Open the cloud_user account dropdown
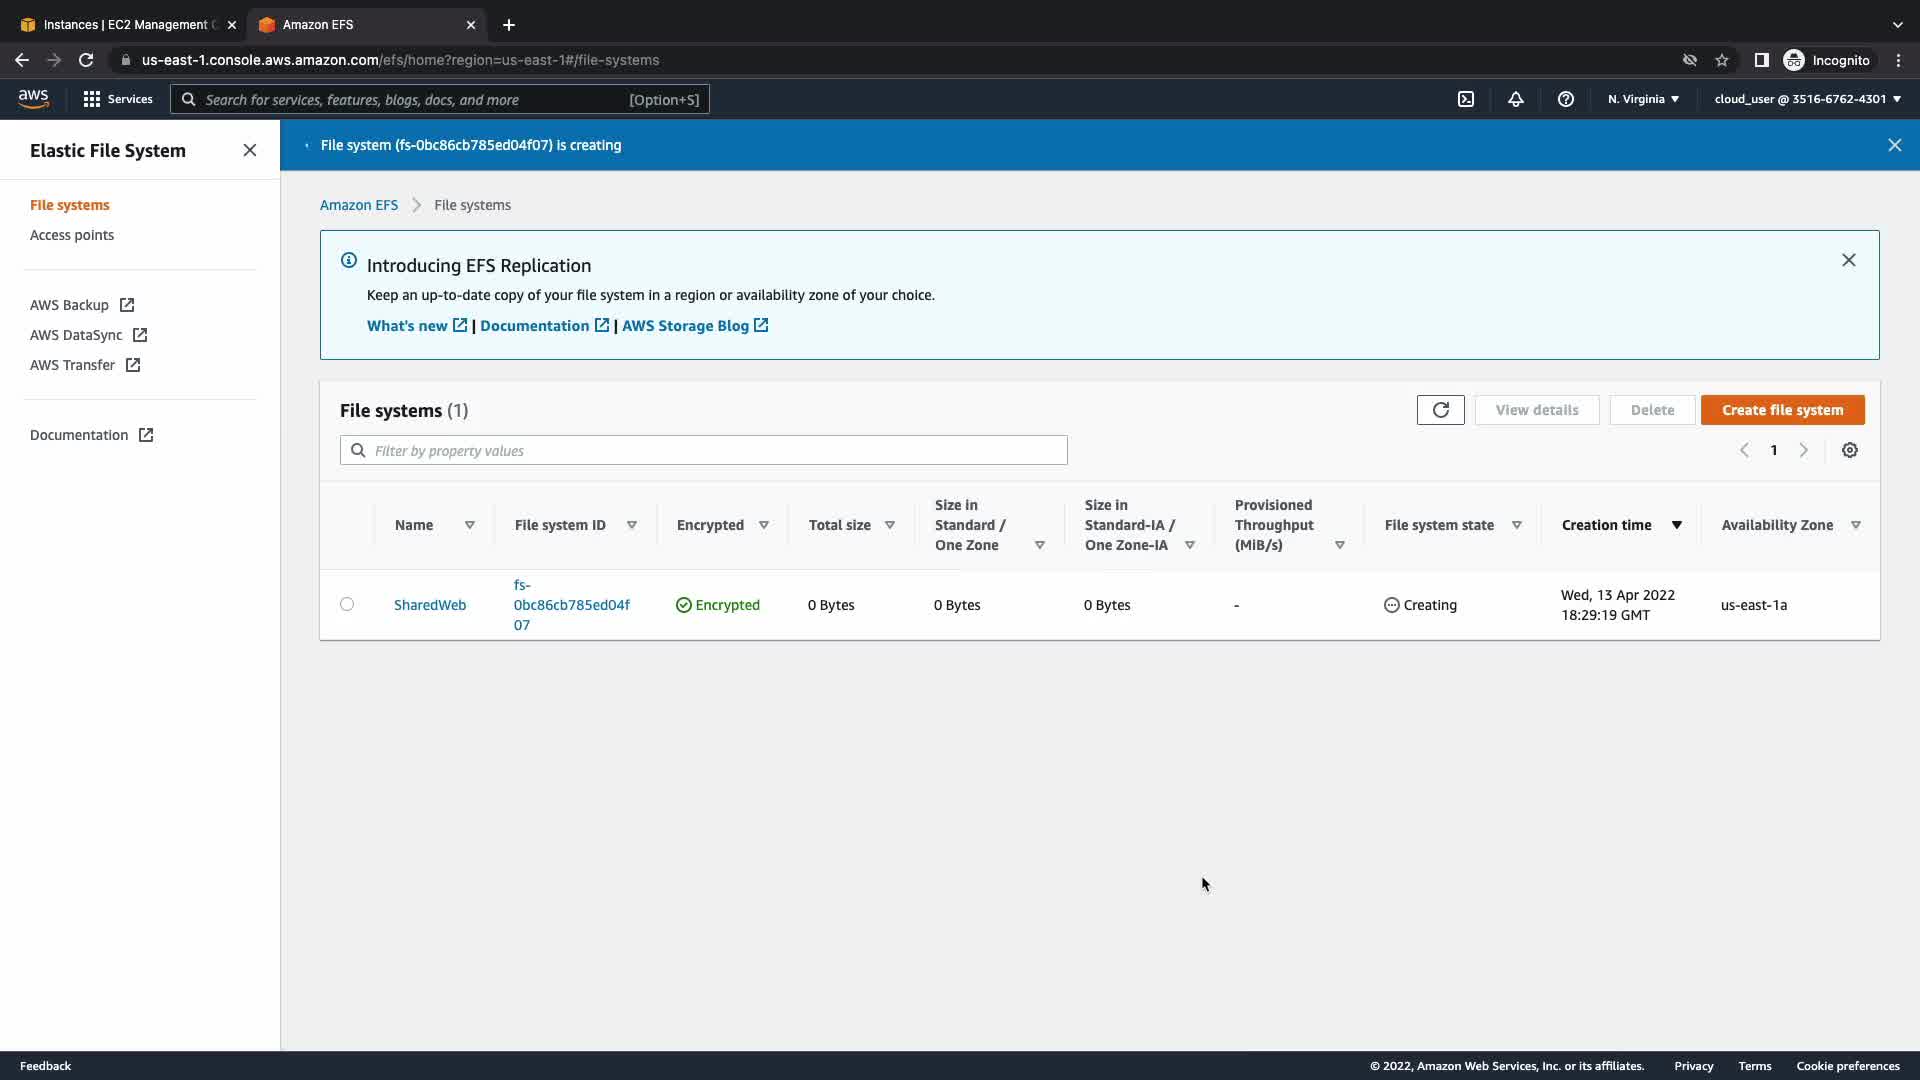The width and height of the screenshot is (1920, 1080). [x=1807, y=99]
